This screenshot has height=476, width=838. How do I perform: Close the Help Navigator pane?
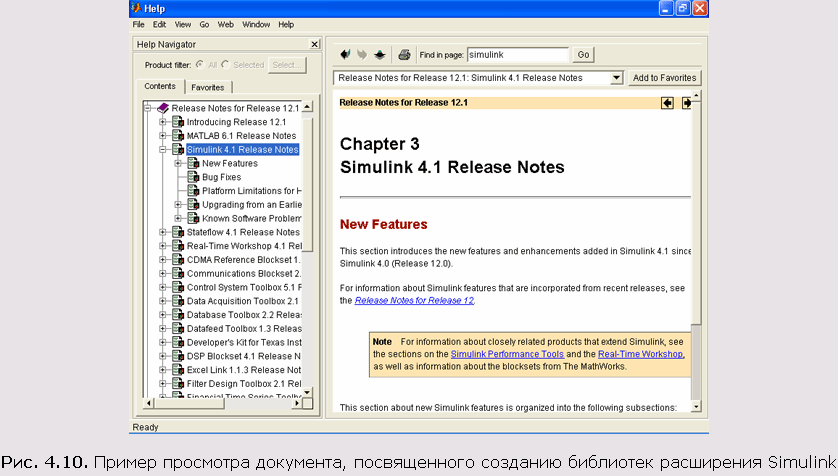tap(315, 44)
